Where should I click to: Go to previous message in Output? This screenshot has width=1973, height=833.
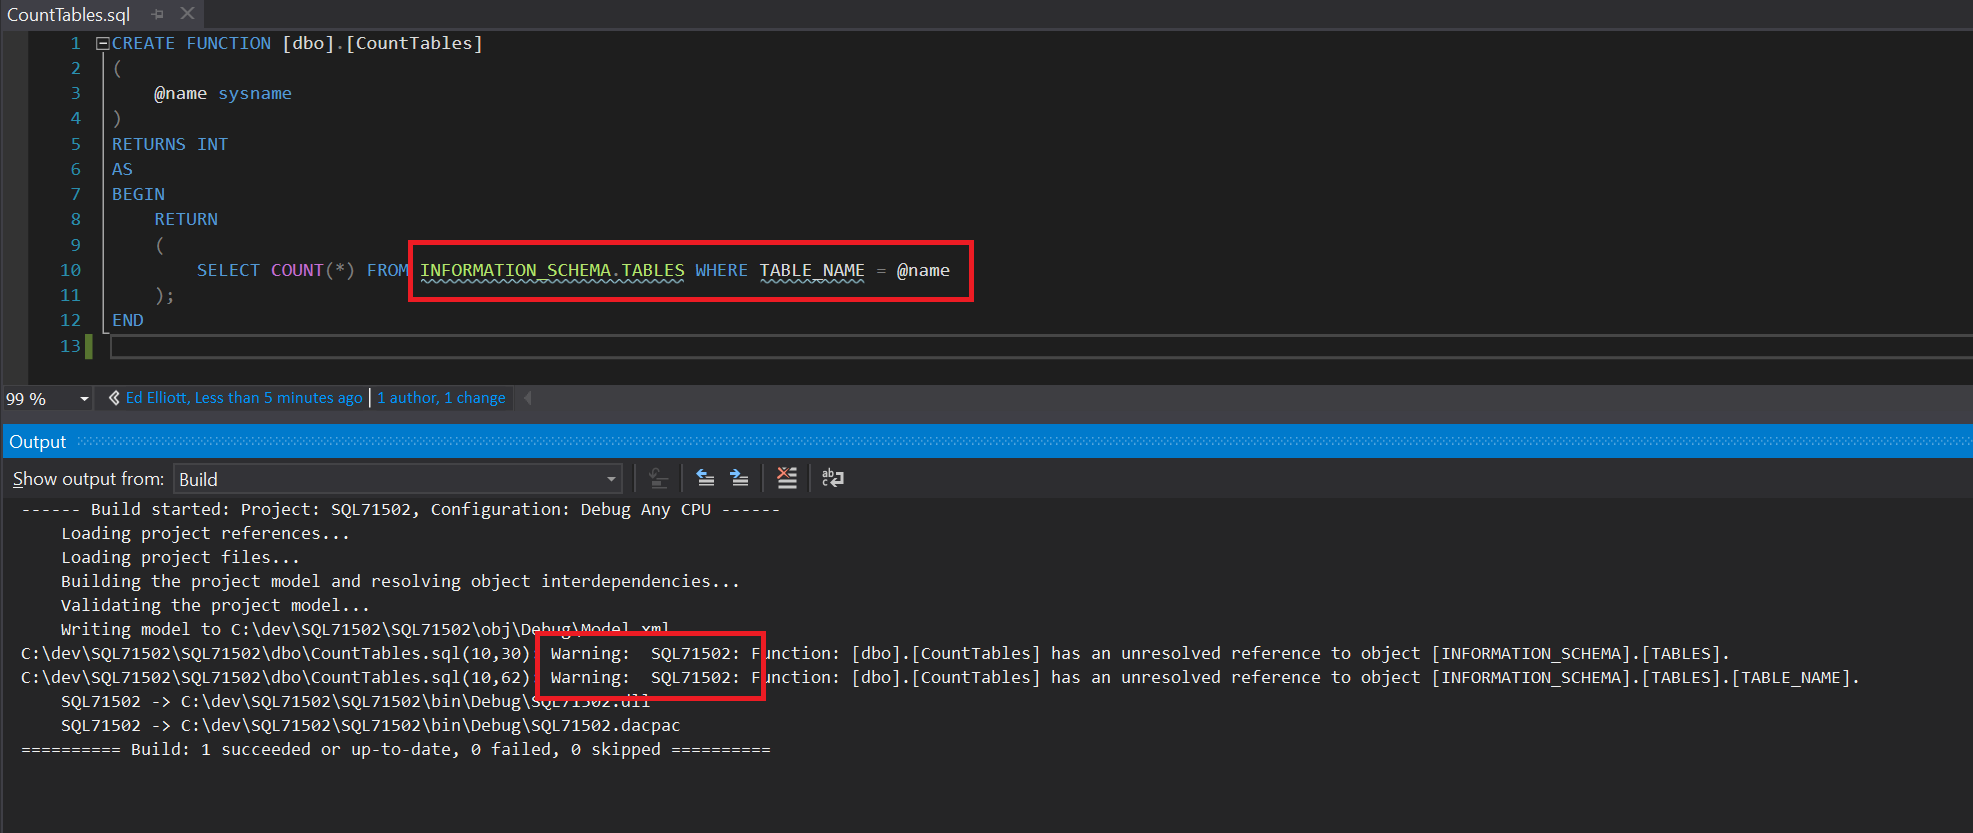pyautogui.click(x=705, y=478)
